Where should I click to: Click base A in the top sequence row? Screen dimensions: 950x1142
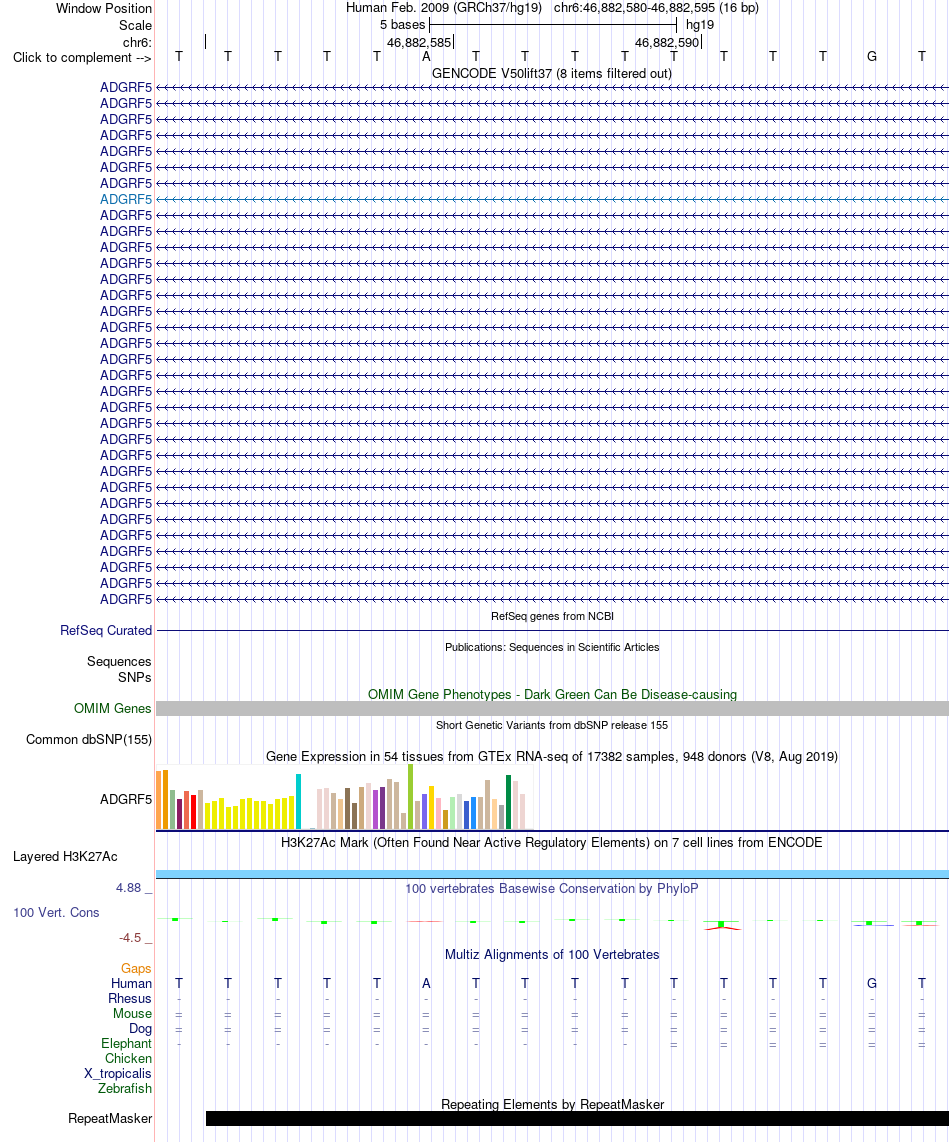pos(426,57)
